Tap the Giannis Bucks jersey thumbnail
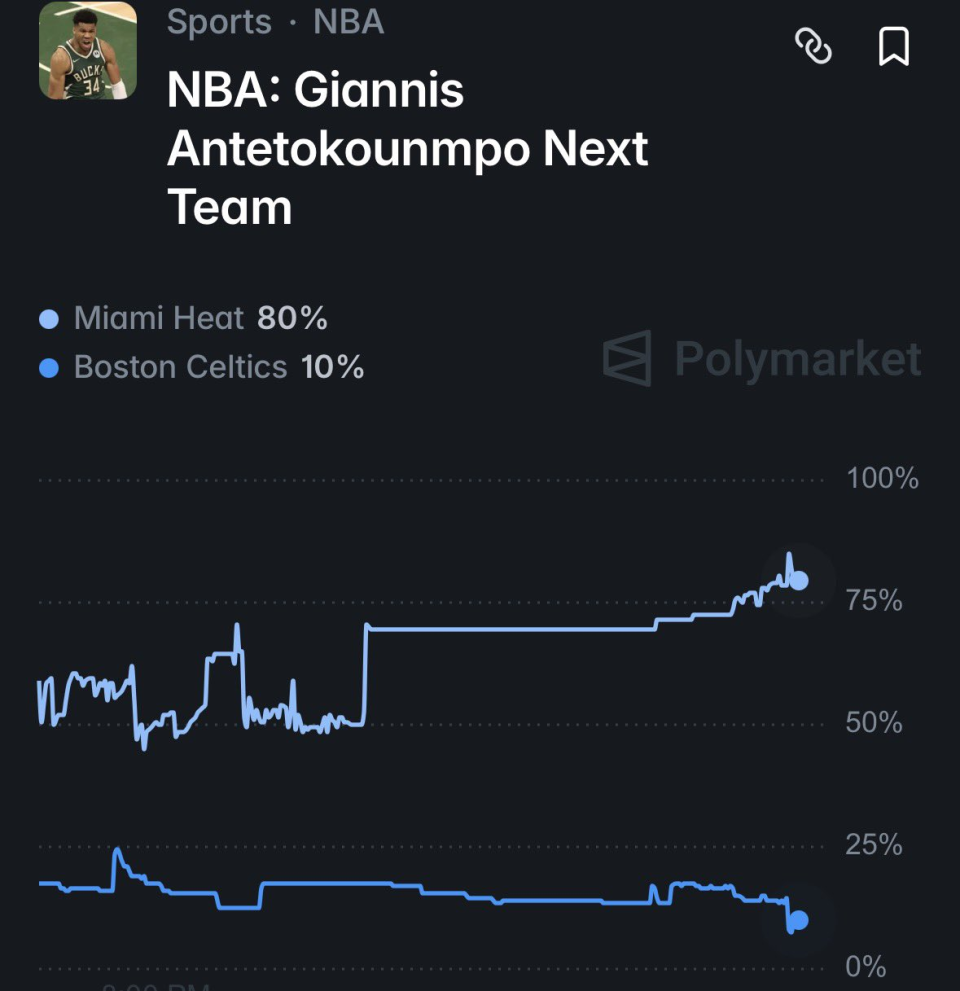This screenshot has width=960, height=991. (88, 51)
